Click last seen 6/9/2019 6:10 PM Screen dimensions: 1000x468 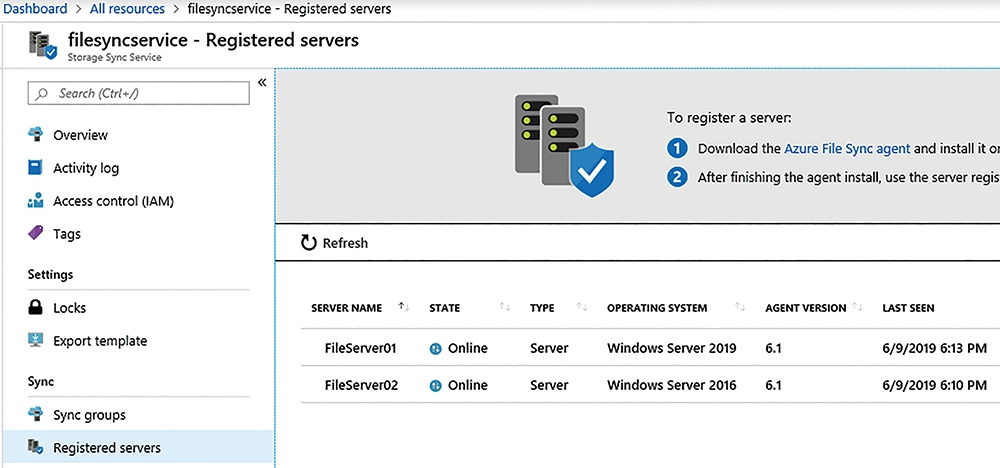point(935,385)
